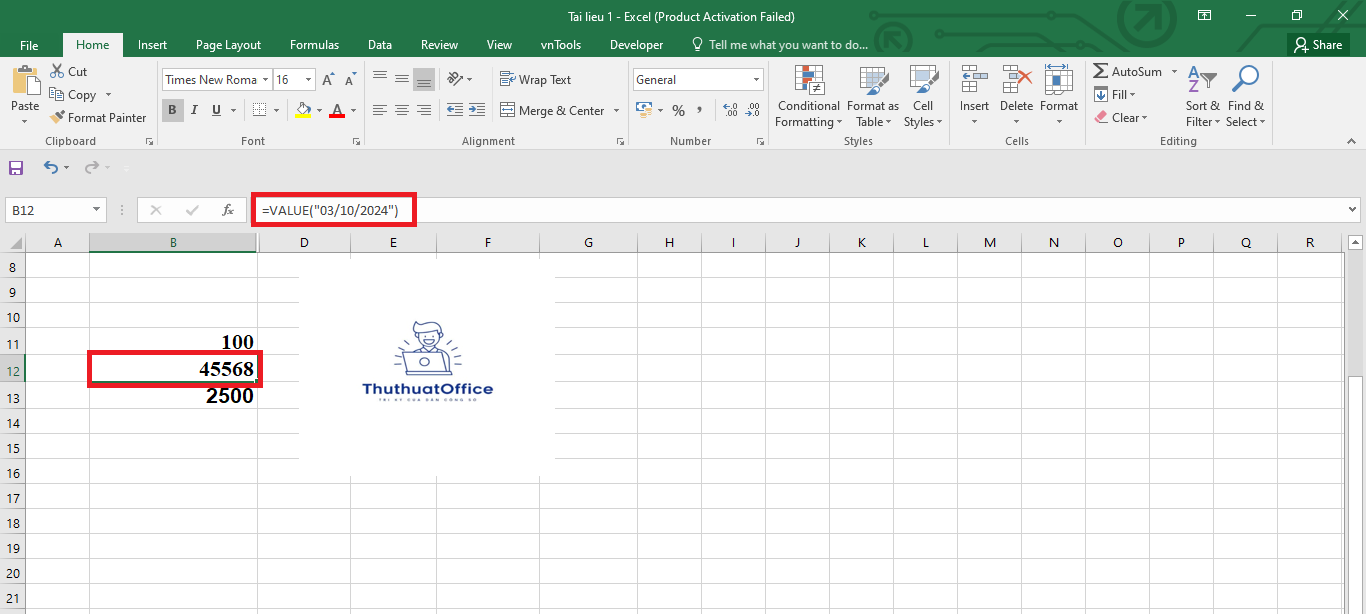Click the Fill Color bucket swatch
1366x614 pixels.
(x=305, y=110)
